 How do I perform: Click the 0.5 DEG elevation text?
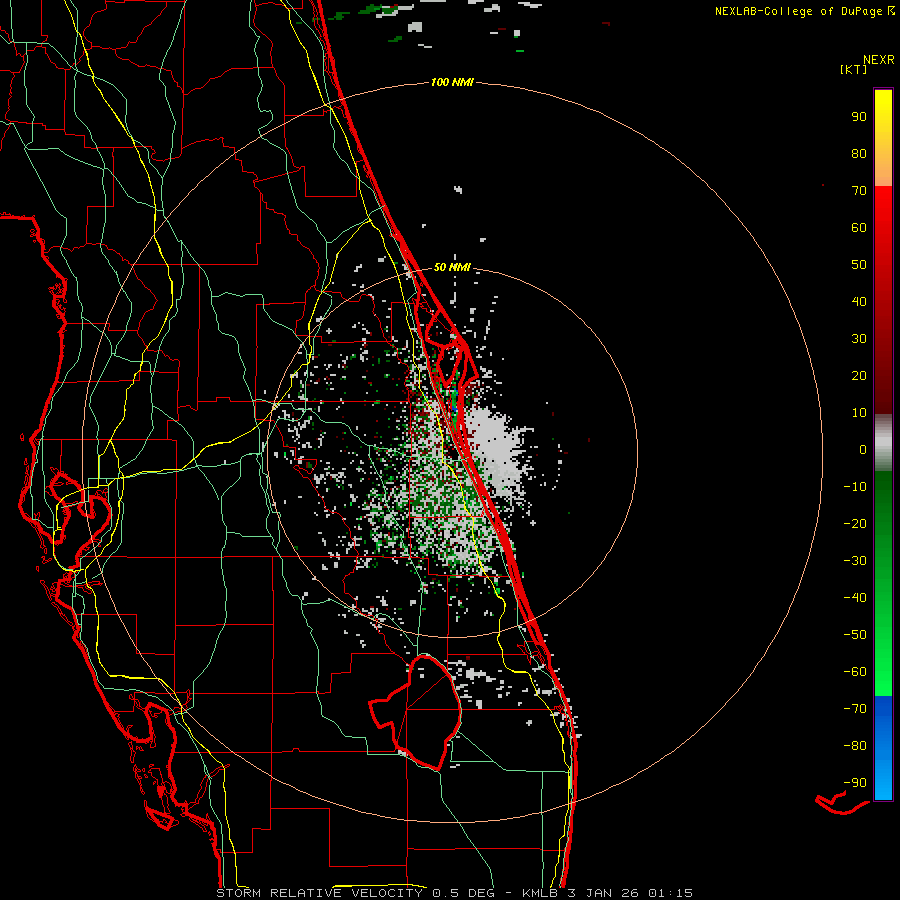463,893
